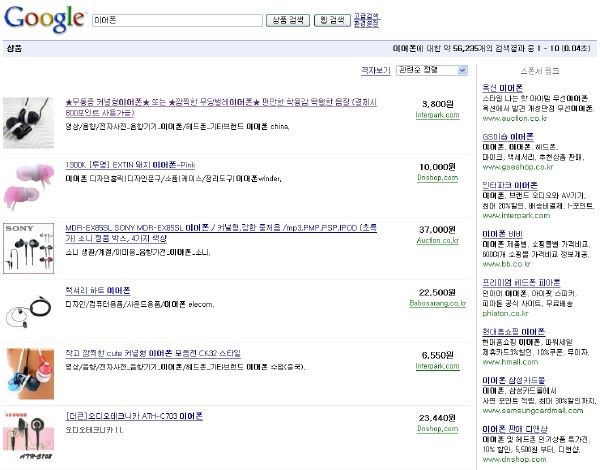Screen dimensions: 600x470
Task: Open the ATH-C703 product title link
Action: point(134,416)
